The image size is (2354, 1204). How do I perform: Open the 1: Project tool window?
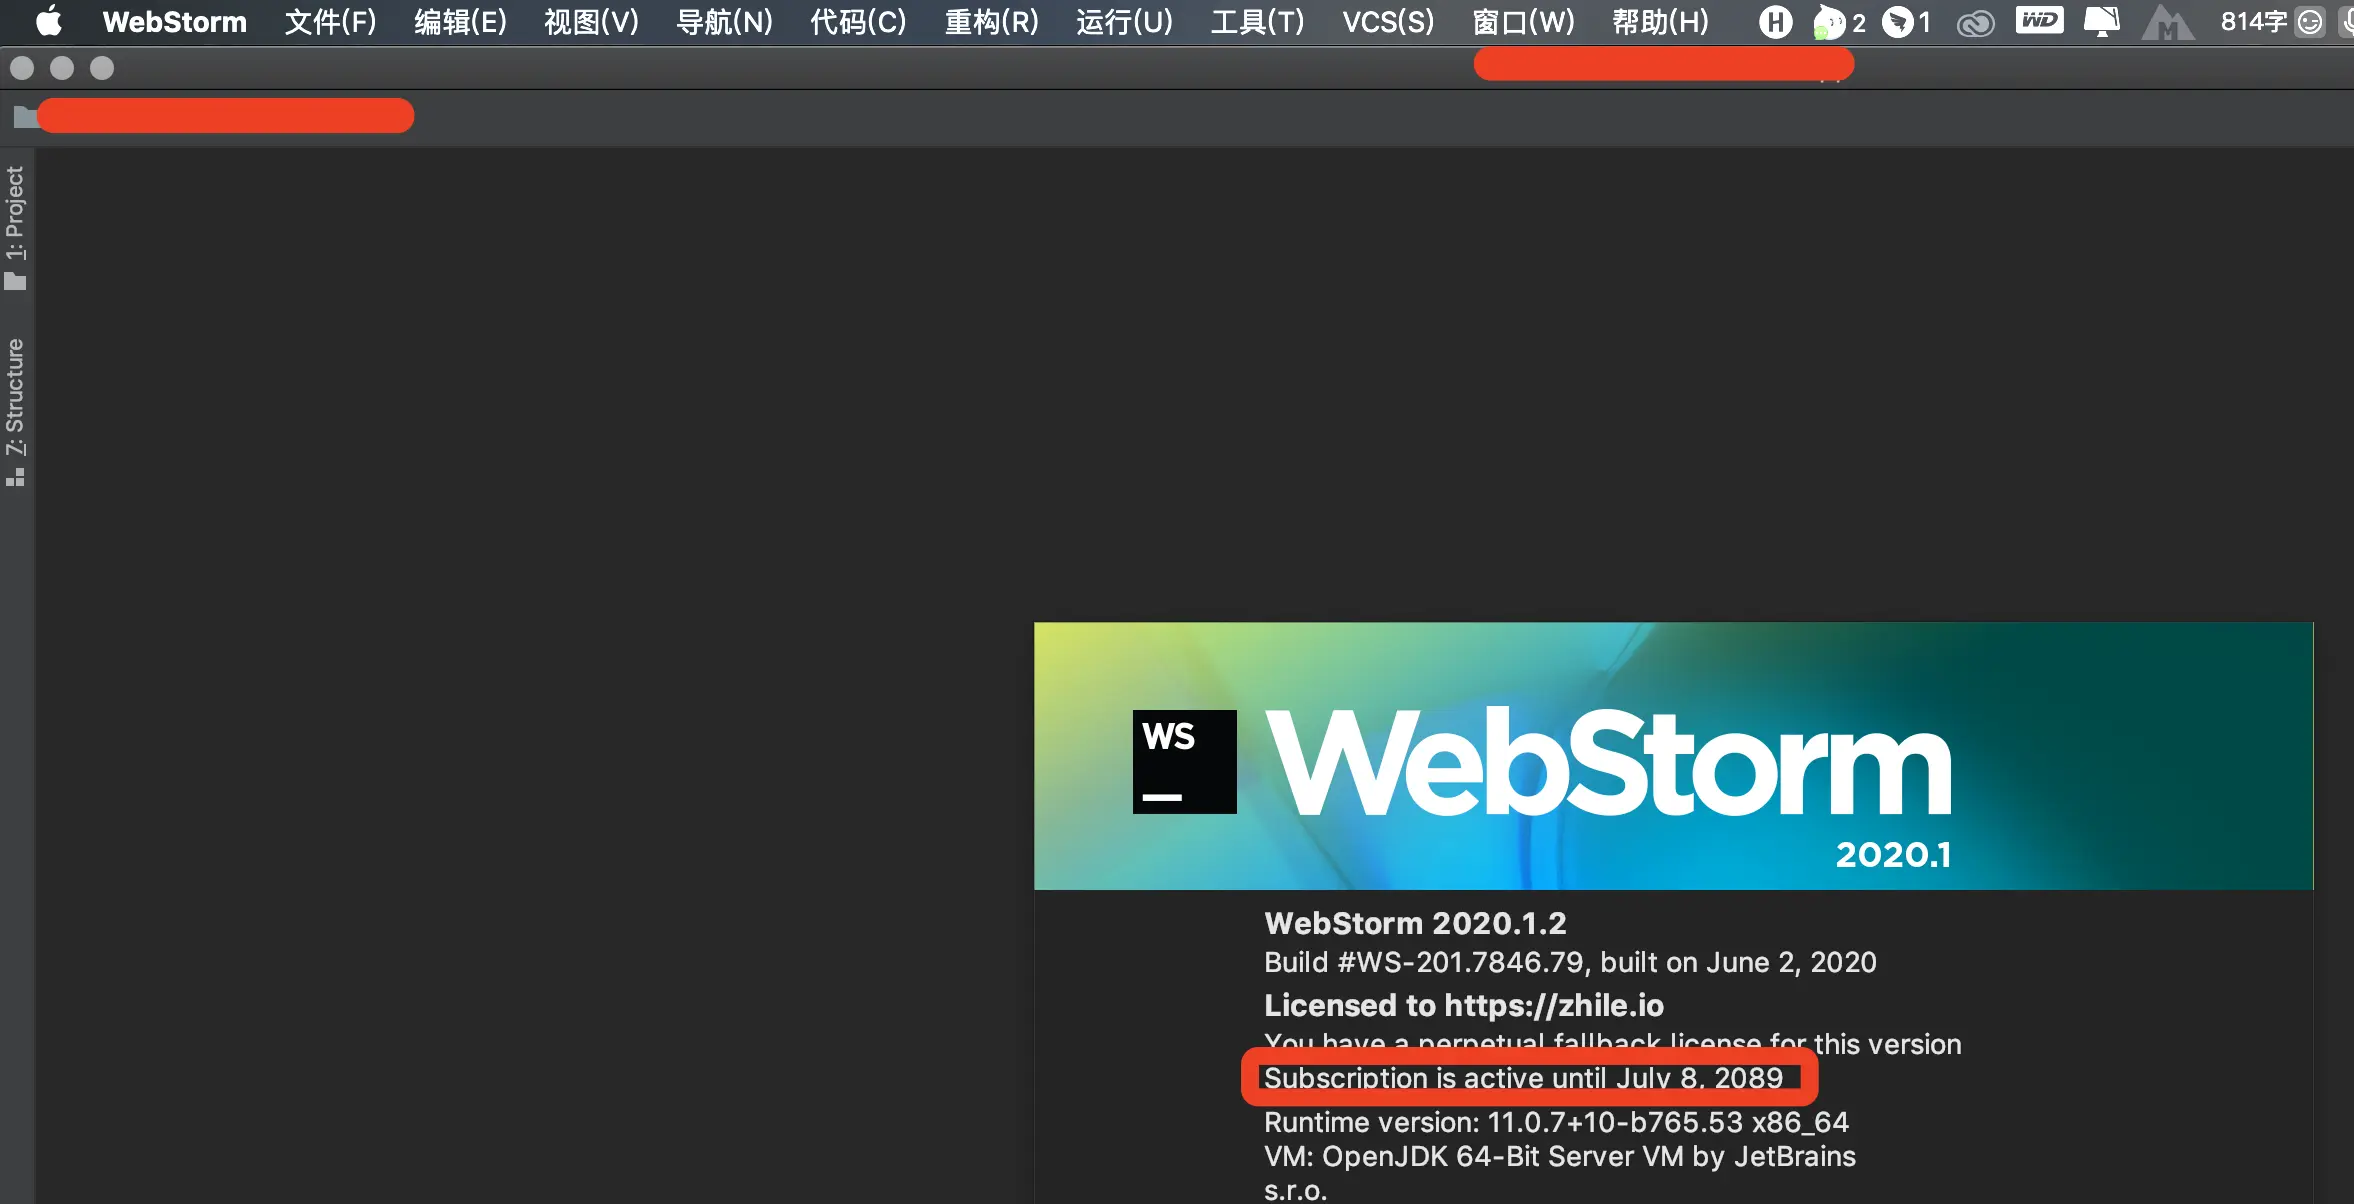15,226
